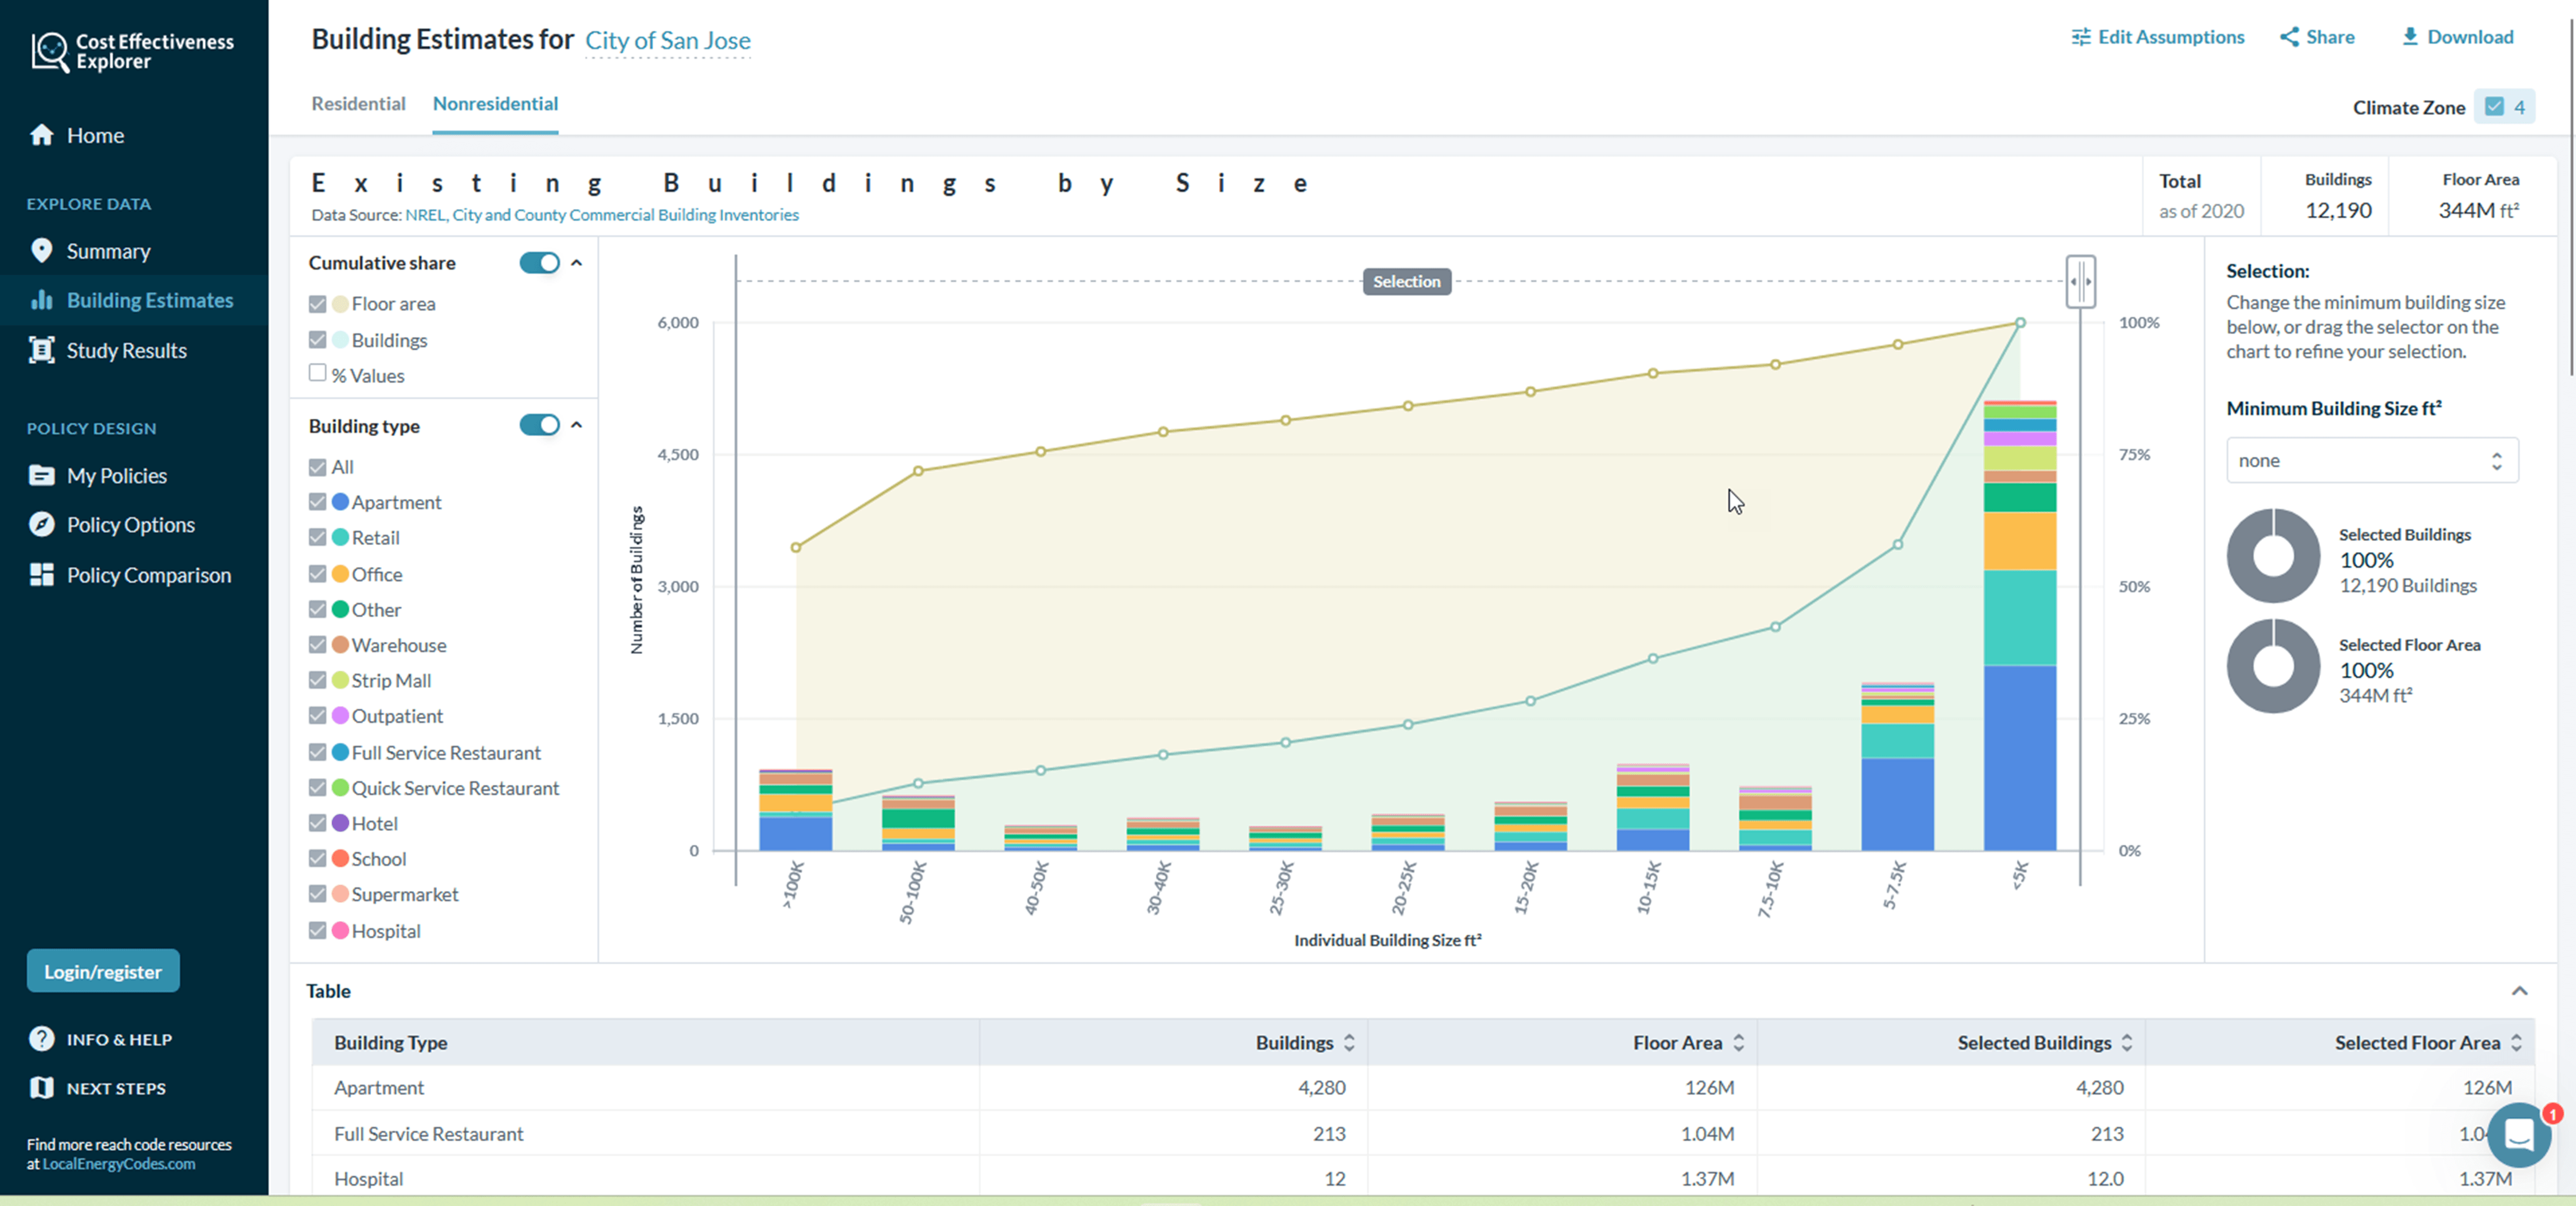Open the Download option
The width and height of the screenshot is (2576, 1206).
[x=2458, y=36]
